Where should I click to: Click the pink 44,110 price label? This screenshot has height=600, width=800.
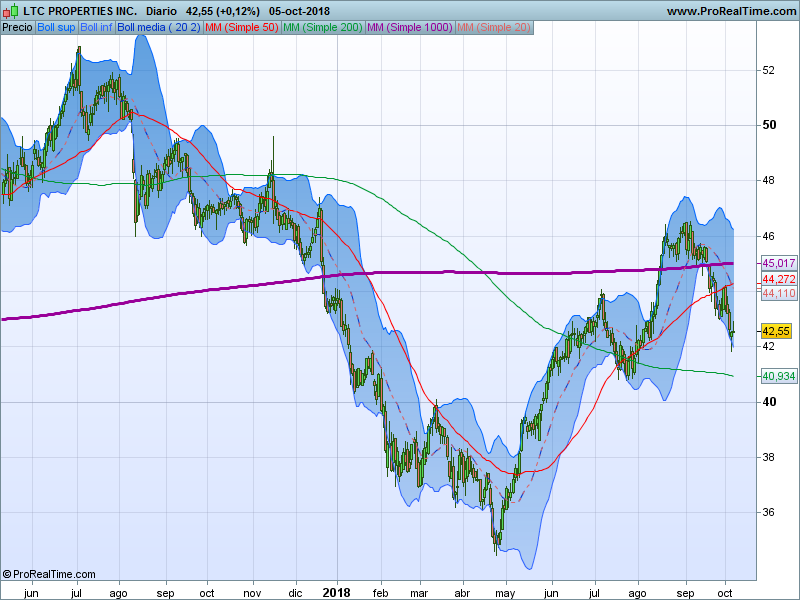pos(779,293)
